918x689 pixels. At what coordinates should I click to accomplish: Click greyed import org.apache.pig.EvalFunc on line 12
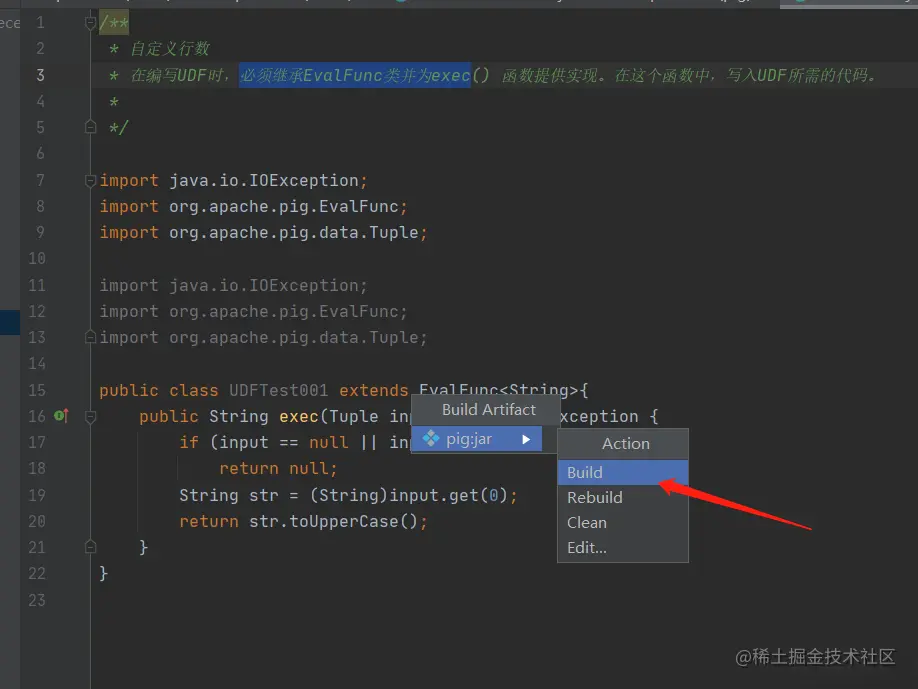click(x=254, y=311)
